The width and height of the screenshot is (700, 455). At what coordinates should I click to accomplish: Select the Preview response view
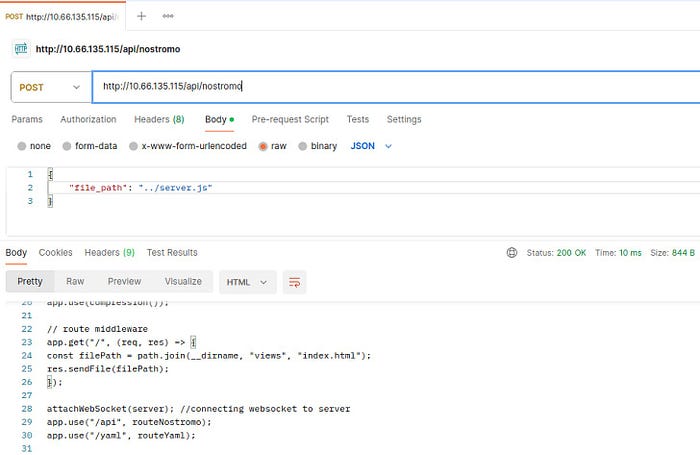click(124, 282)
